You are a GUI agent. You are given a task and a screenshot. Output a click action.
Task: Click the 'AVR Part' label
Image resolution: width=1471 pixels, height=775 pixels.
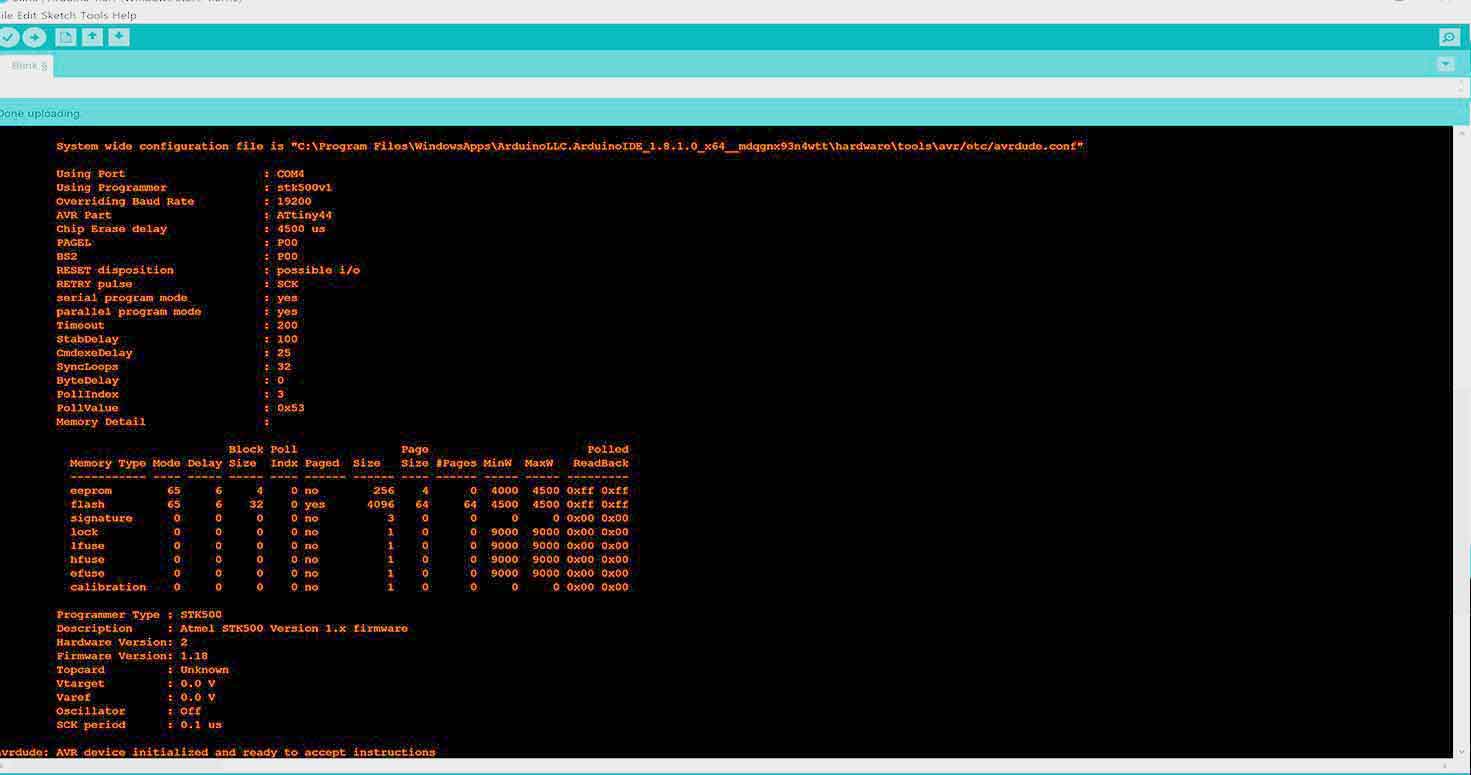pos(84,215)
